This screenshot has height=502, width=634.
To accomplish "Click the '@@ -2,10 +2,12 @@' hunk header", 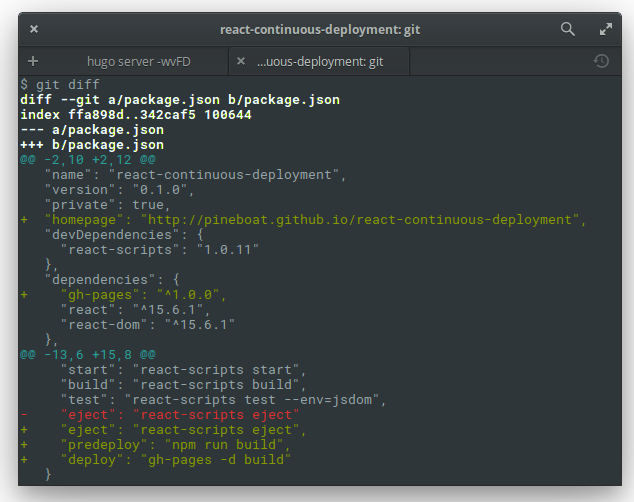I will [x=88, y=159].
